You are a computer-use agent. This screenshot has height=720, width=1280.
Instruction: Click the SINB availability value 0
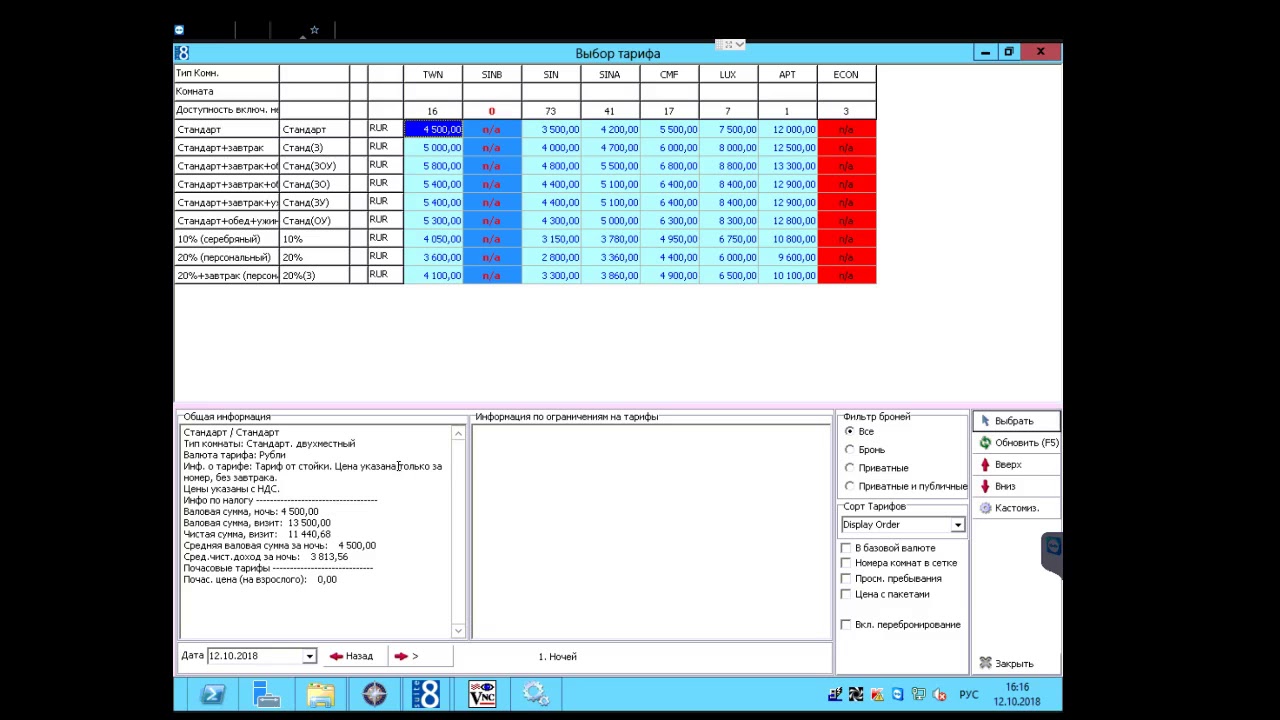[x=491, y=111]
